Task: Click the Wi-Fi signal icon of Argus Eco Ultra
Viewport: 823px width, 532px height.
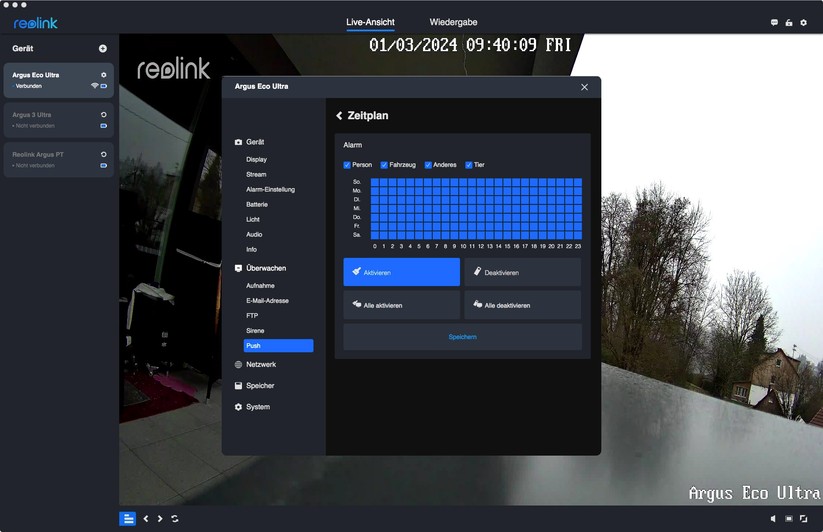Action: click(94, 86)
